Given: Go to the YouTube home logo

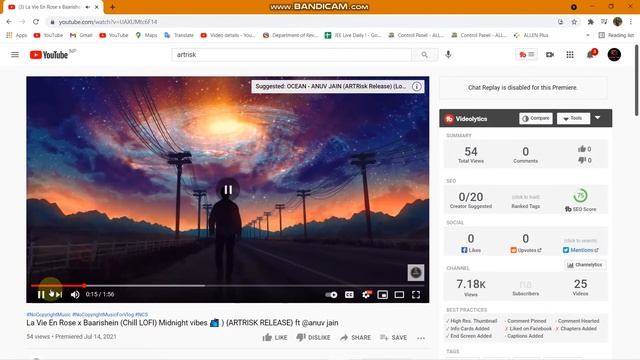Looking at the screenshot, I should coord(49,55).
